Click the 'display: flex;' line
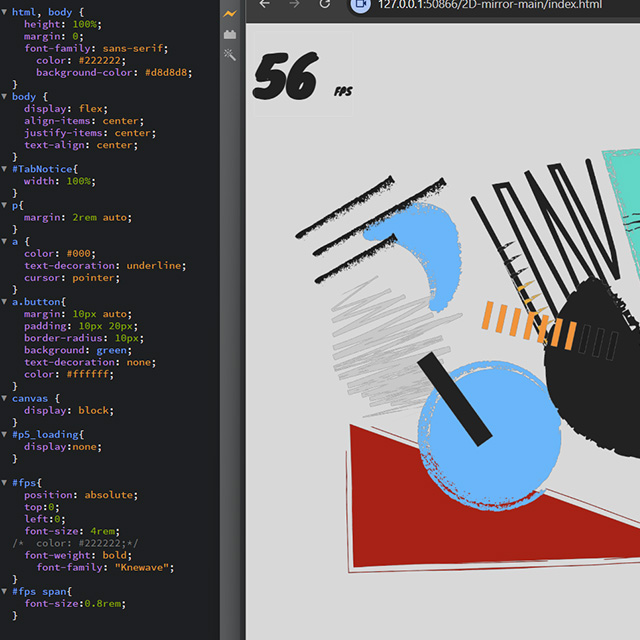 pos(66,109)
